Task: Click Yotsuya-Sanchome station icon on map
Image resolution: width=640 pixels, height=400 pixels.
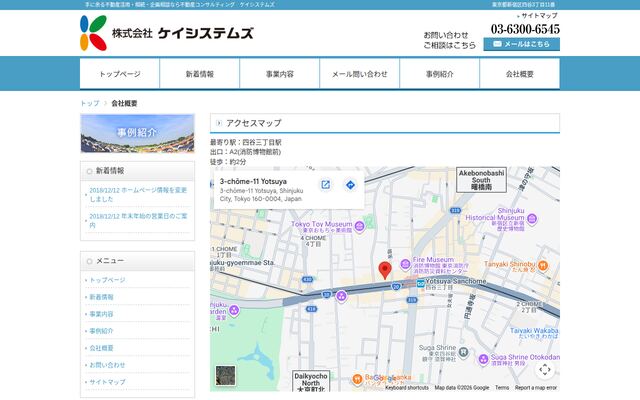Action: [x=420, y=283]
